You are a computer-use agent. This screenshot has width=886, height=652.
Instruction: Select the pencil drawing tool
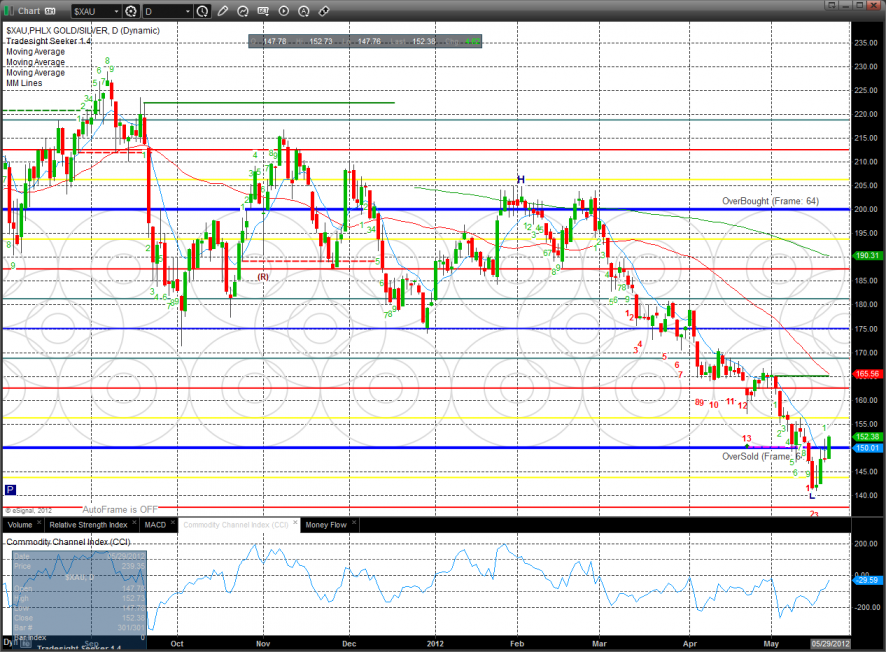(x=224, y=12)
